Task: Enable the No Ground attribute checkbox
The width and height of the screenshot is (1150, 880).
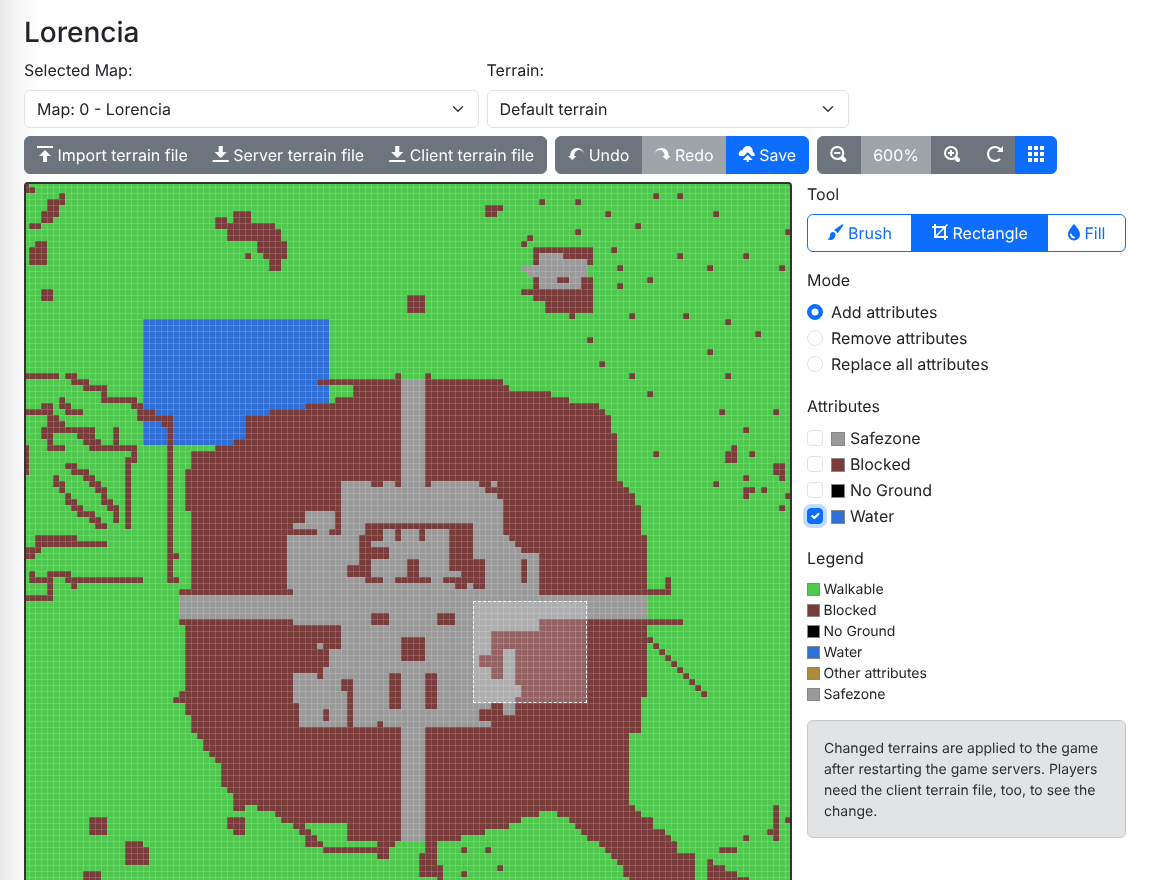Action: coord(815,490)
